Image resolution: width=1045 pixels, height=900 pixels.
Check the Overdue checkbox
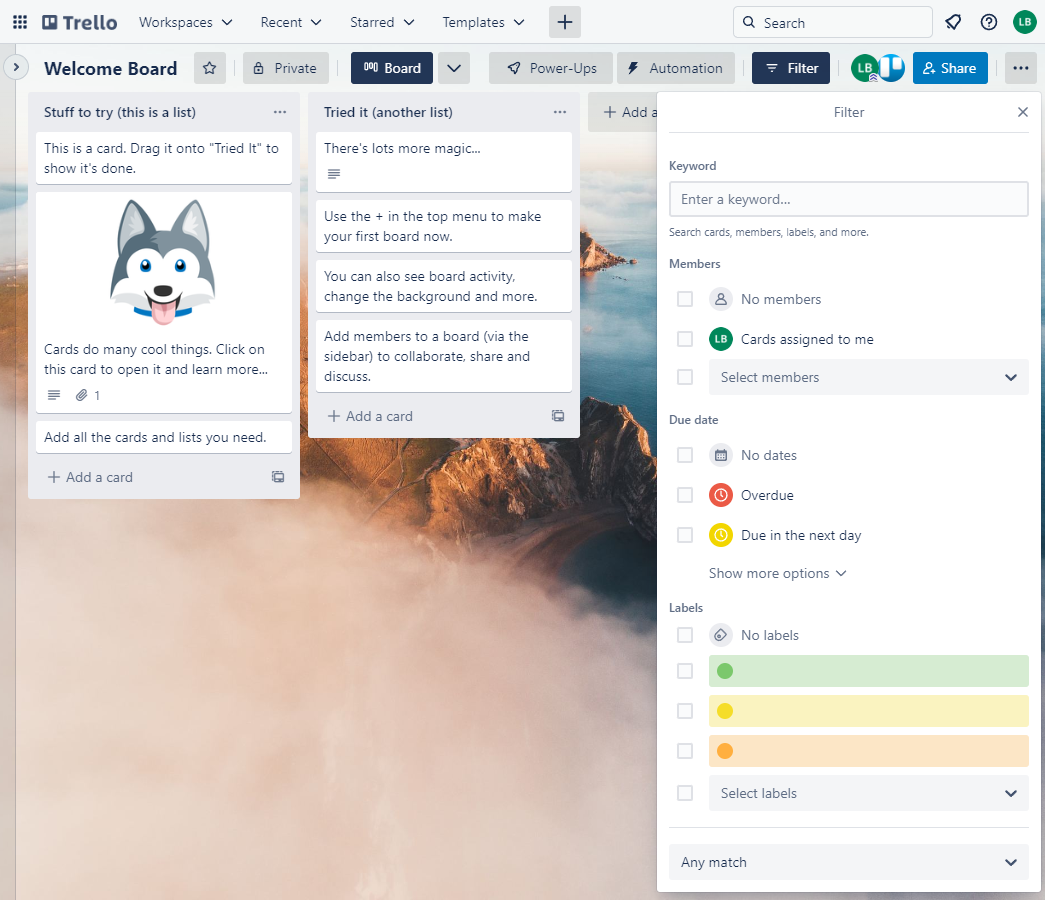click(684, 495)
